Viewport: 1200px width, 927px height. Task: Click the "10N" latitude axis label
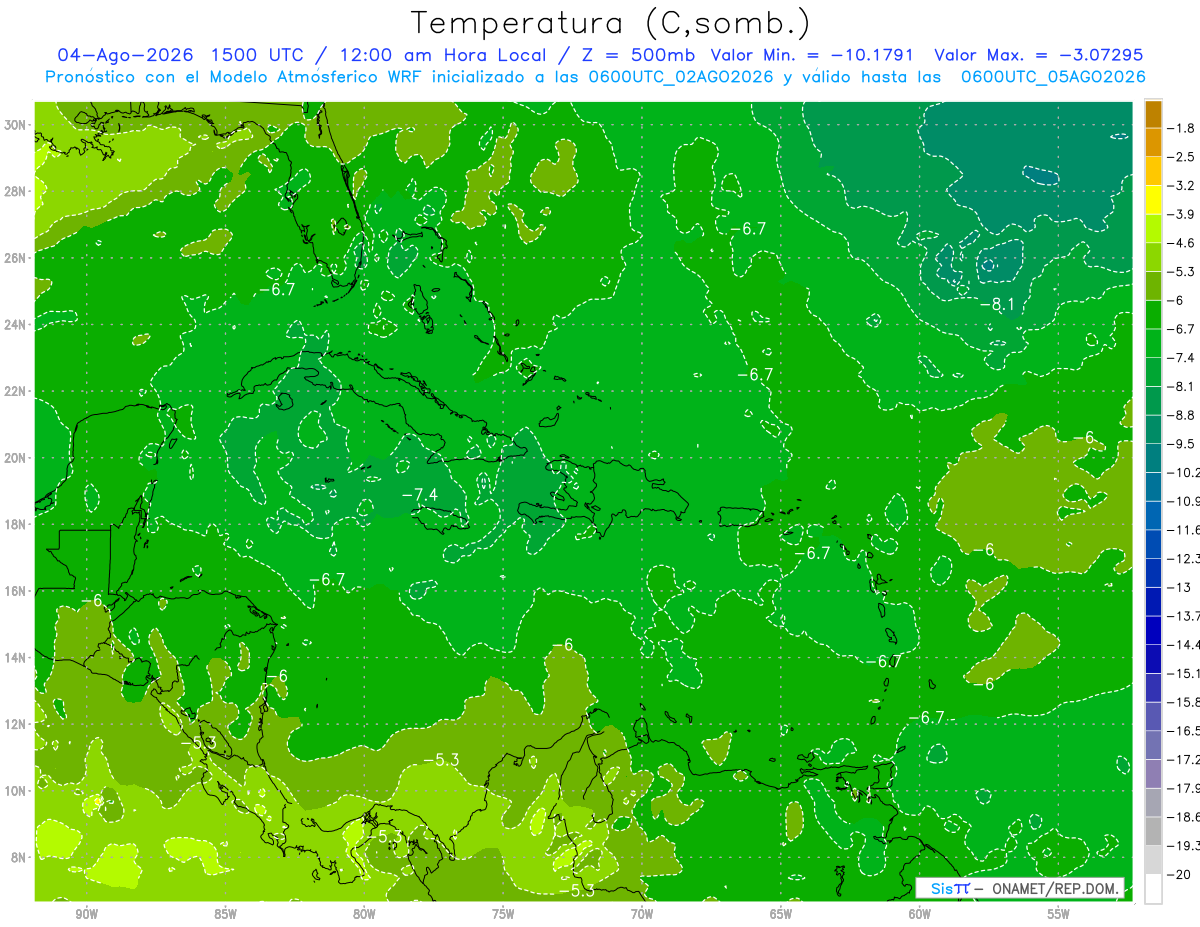tap(15, 791)
